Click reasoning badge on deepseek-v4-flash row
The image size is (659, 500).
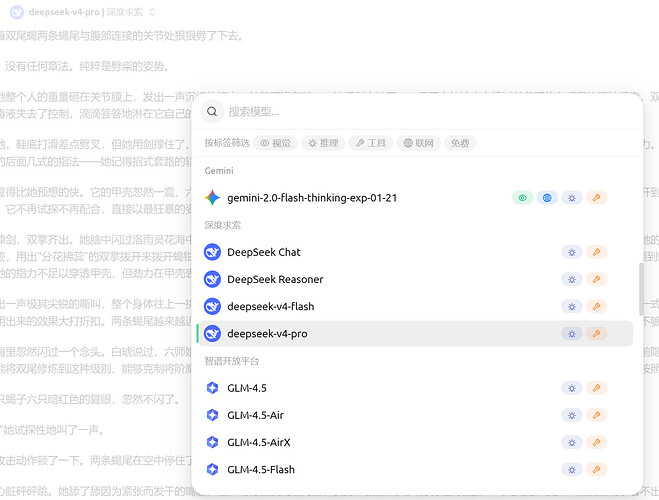[x=572, y=307]
